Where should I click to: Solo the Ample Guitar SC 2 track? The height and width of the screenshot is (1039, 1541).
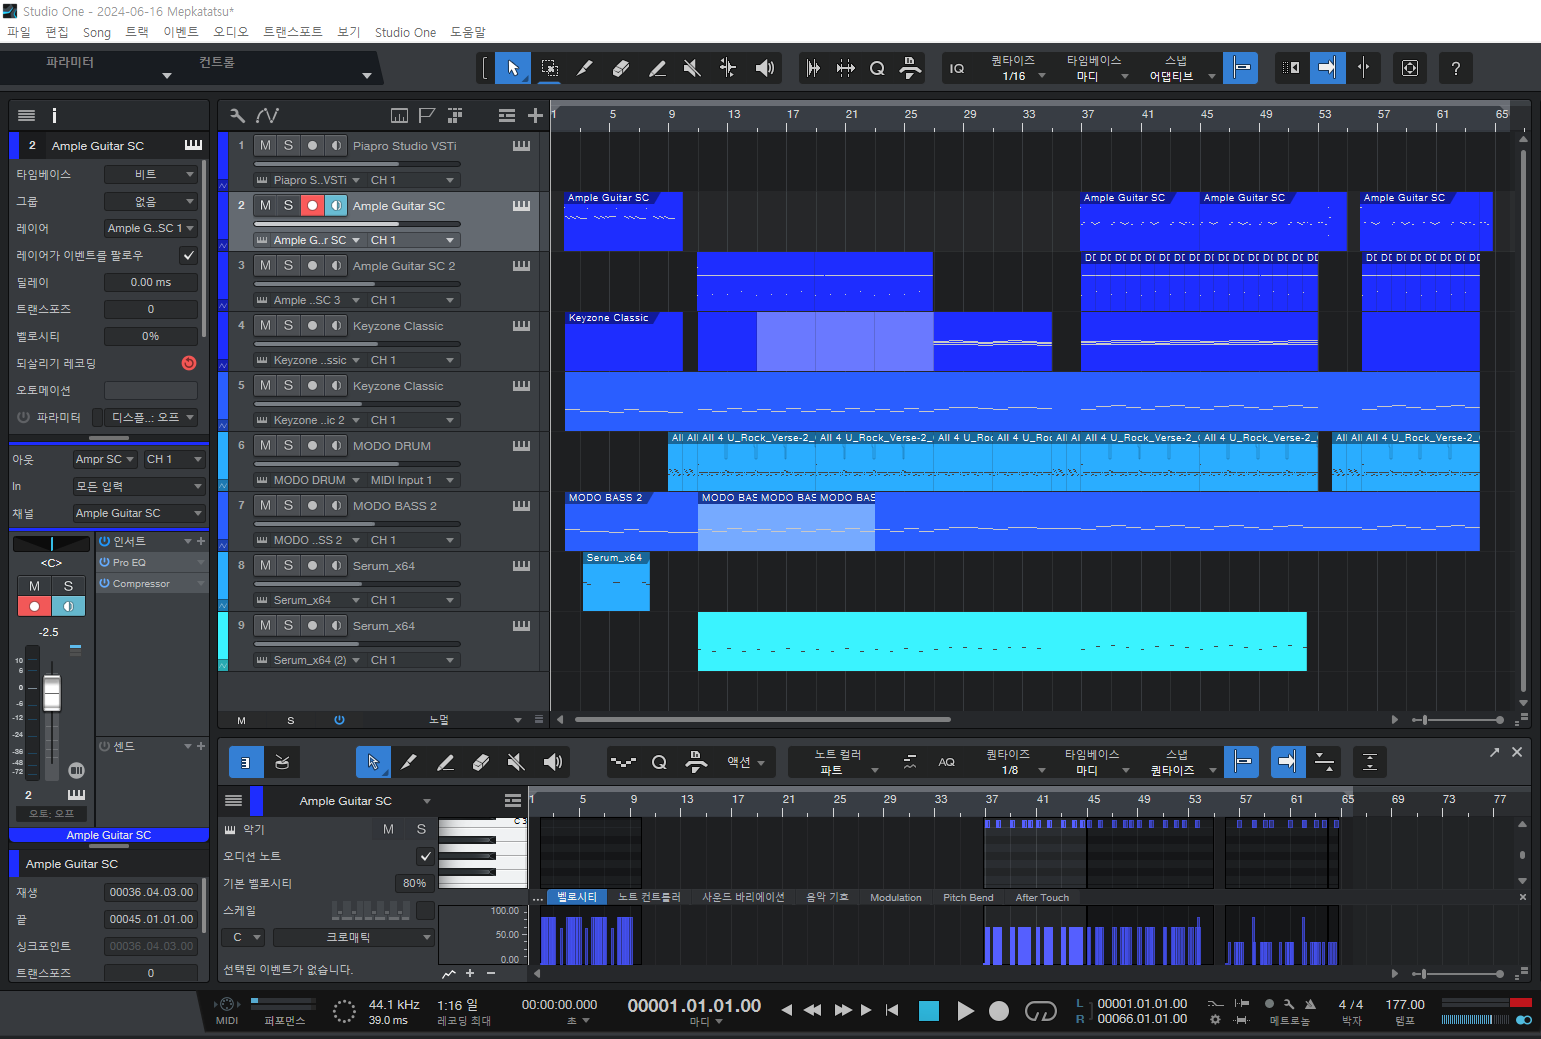(288, 265)
